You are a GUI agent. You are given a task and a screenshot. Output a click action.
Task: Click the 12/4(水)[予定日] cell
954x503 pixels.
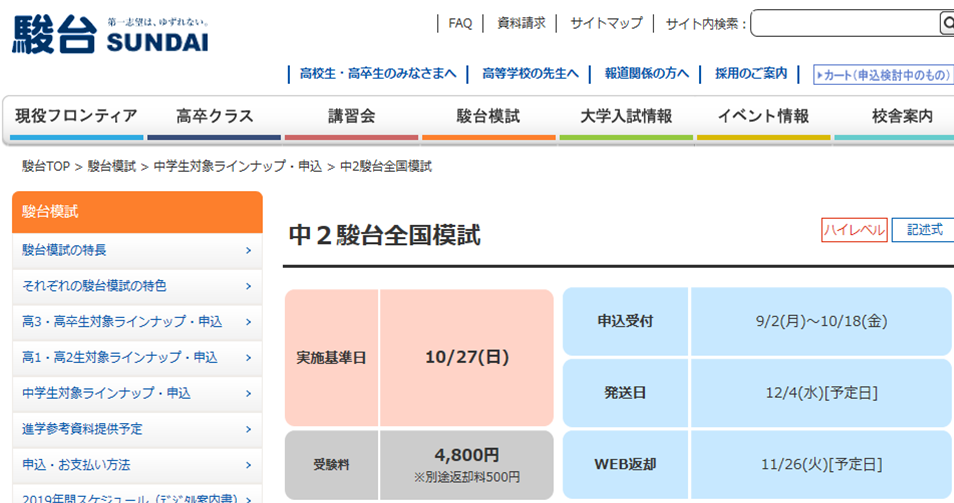pos(821,393)
